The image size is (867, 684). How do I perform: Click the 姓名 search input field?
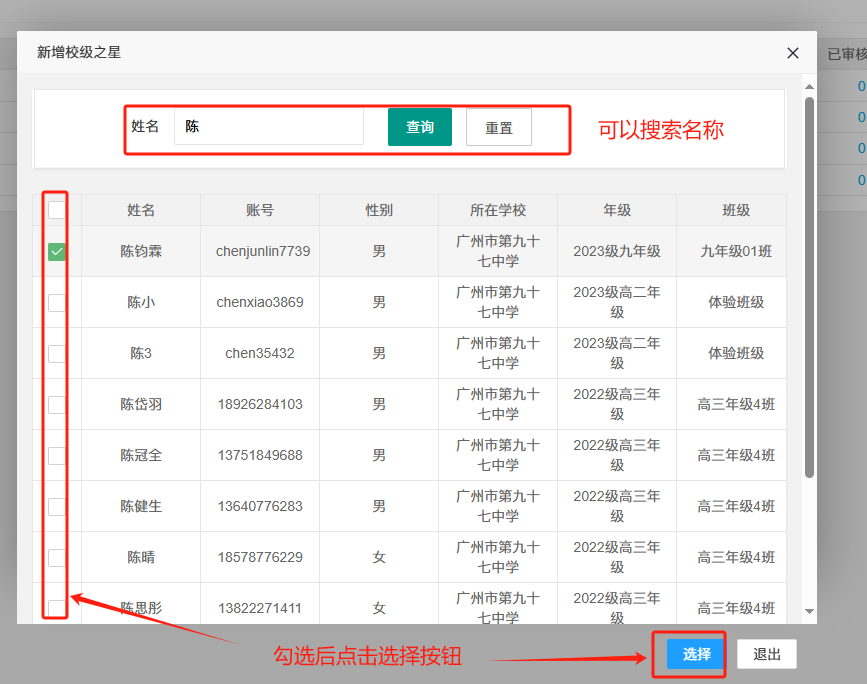point(269,127)
